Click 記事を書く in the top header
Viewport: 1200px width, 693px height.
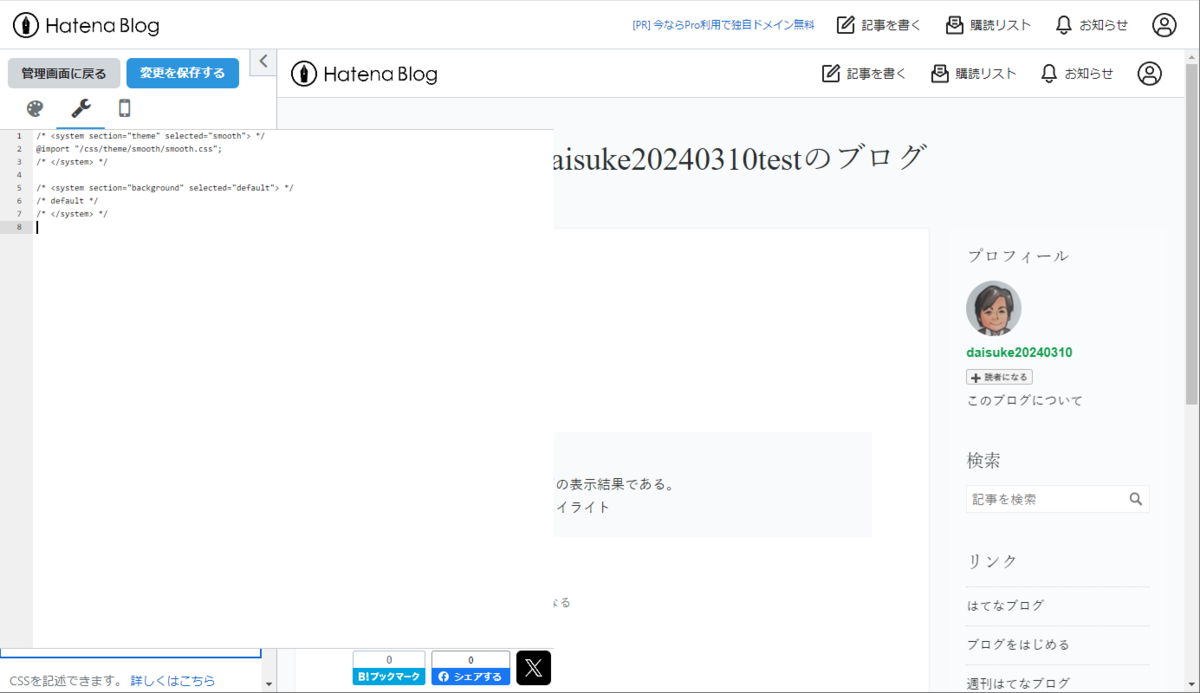[x=878, y=25]
